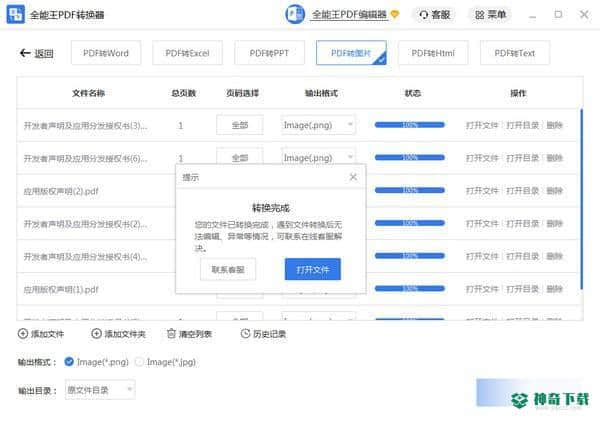Click the 全能王PDF转换器 app logo icon
Image resolution: width=600 pixels, height=422 pixels.
pos(16,15)
